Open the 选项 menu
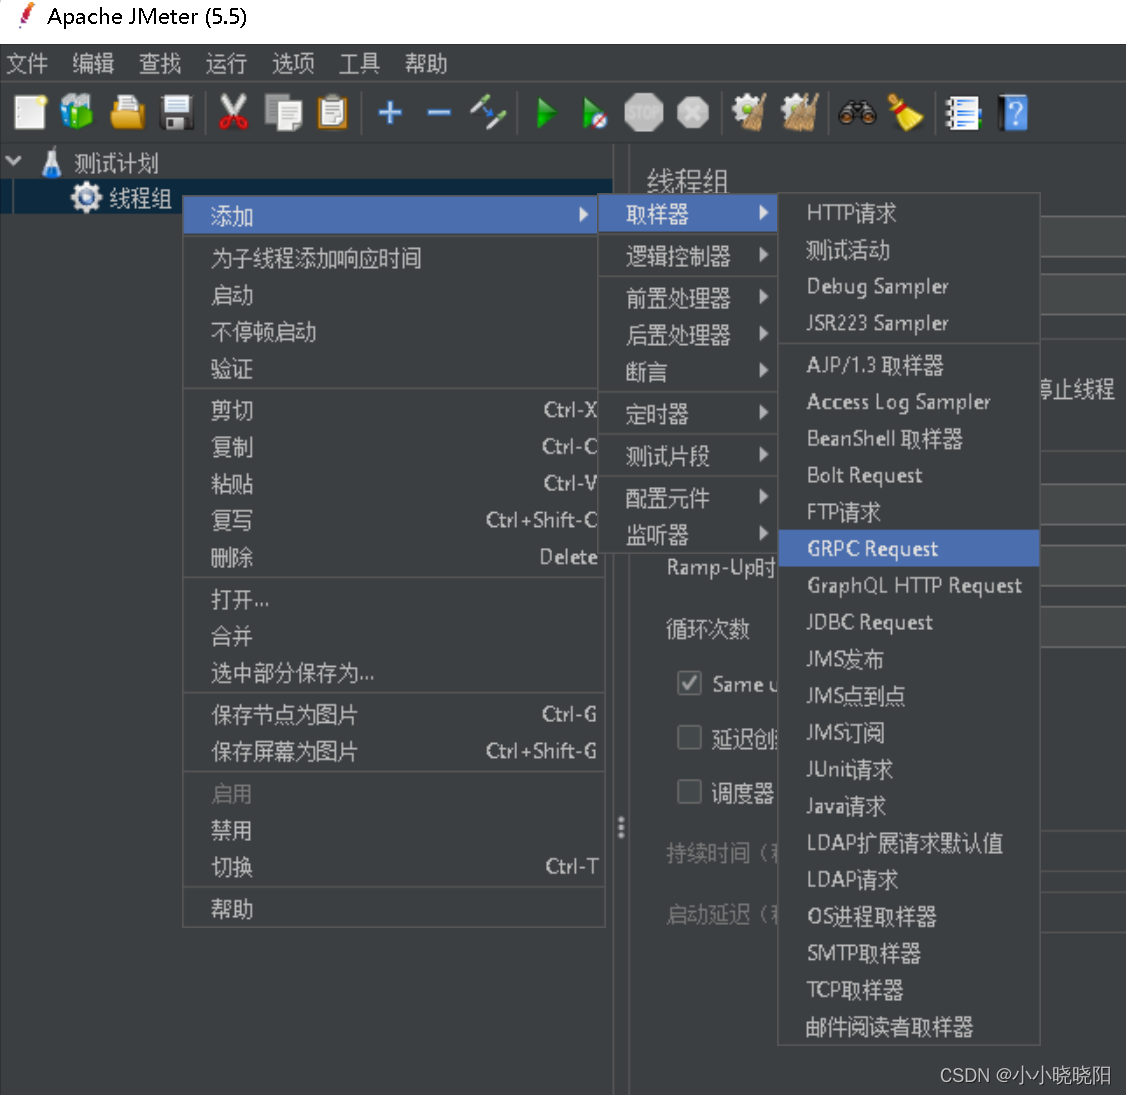 tap(293, 64)
